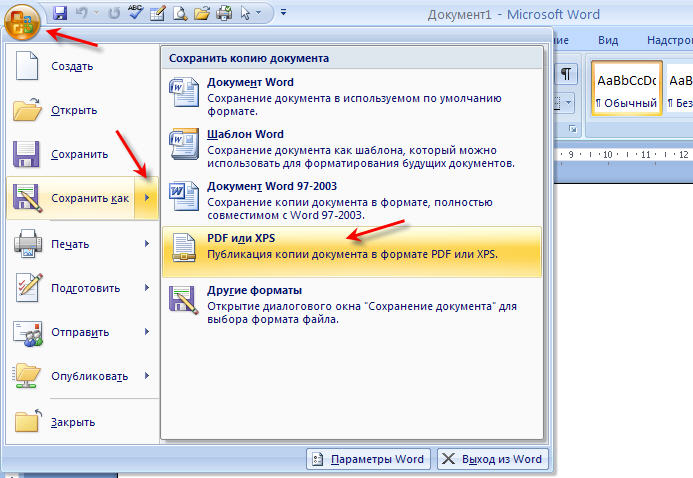693x478 pixels.
Task: Click Сохранить как menu entry
Action: coord(71,198)
